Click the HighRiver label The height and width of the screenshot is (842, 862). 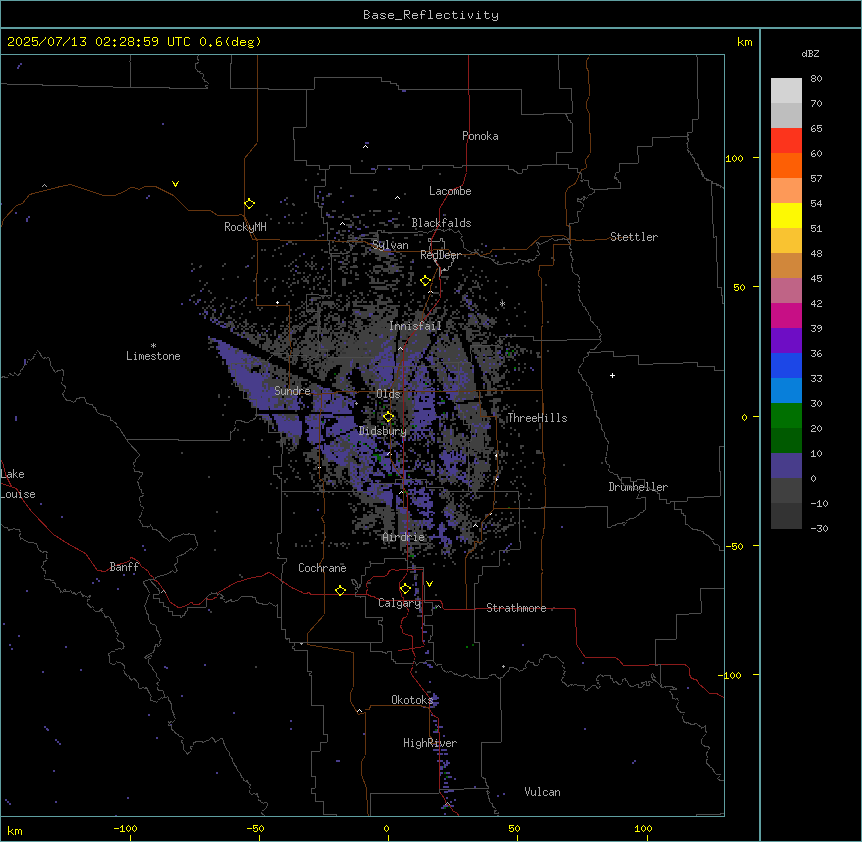pyautogui.click(x=430, y=743)
